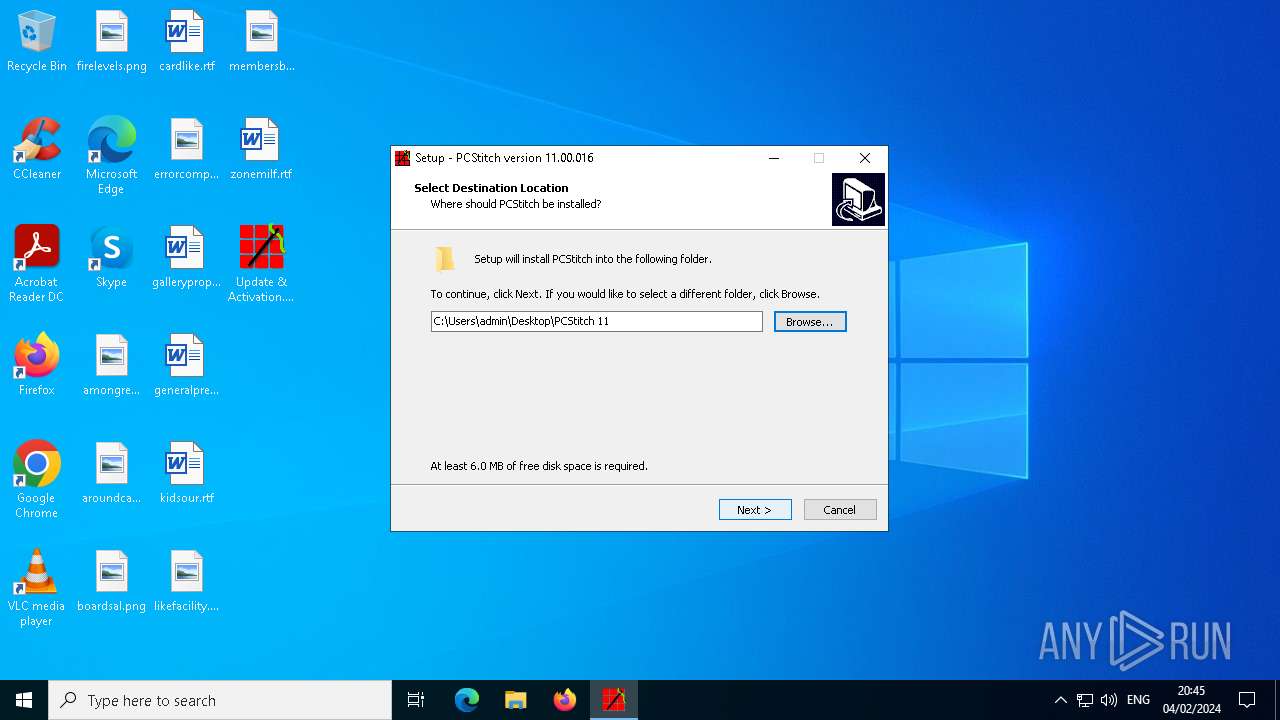Image resolution: width=1280 pixels, height=720 pixels.
Task: Click Next > to continue installation
Action: [755, 510]
